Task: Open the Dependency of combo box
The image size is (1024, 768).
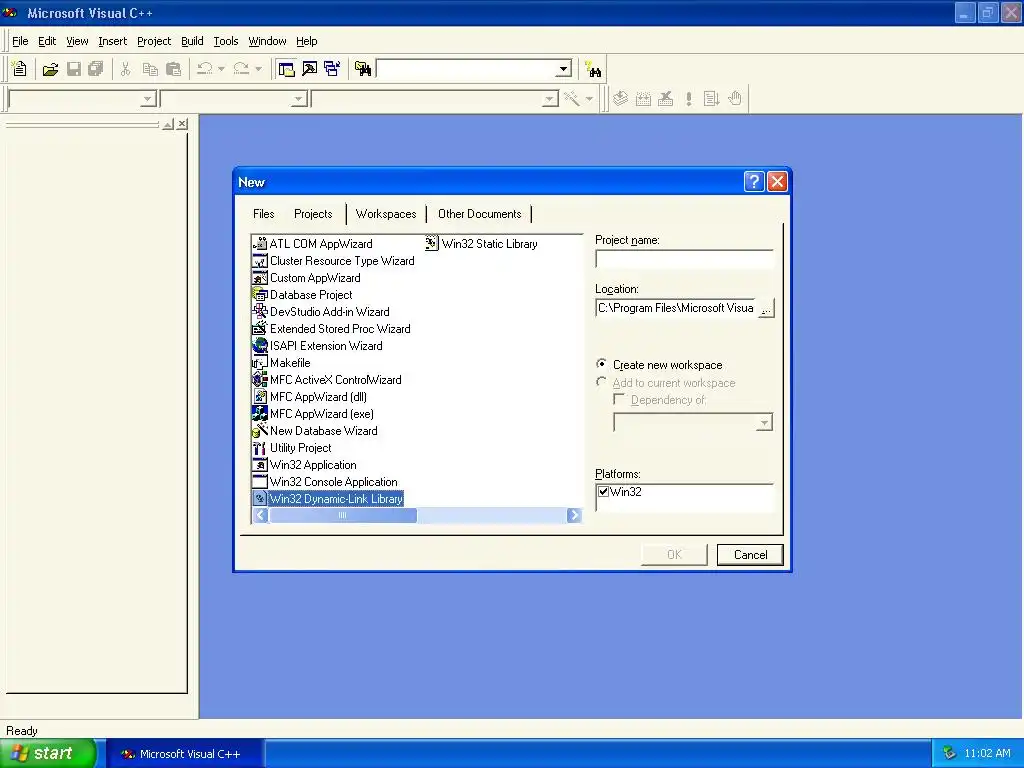Action: (763, 423)
